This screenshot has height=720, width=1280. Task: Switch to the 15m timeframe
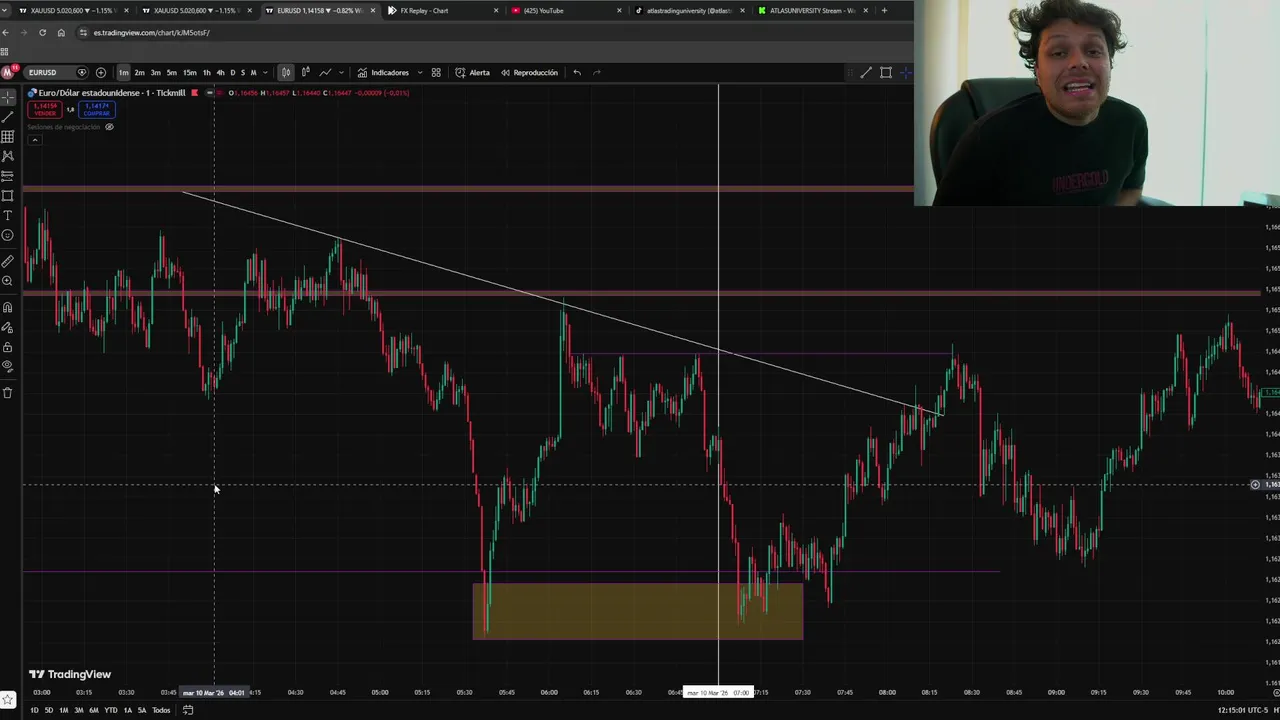tap(189, 72)
